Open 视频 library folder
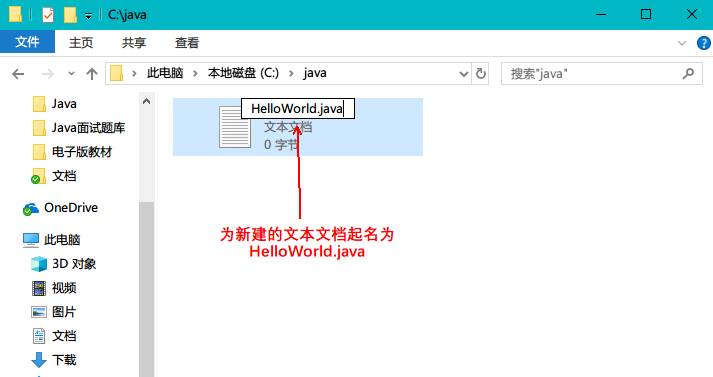 click(x=64, y=288)
